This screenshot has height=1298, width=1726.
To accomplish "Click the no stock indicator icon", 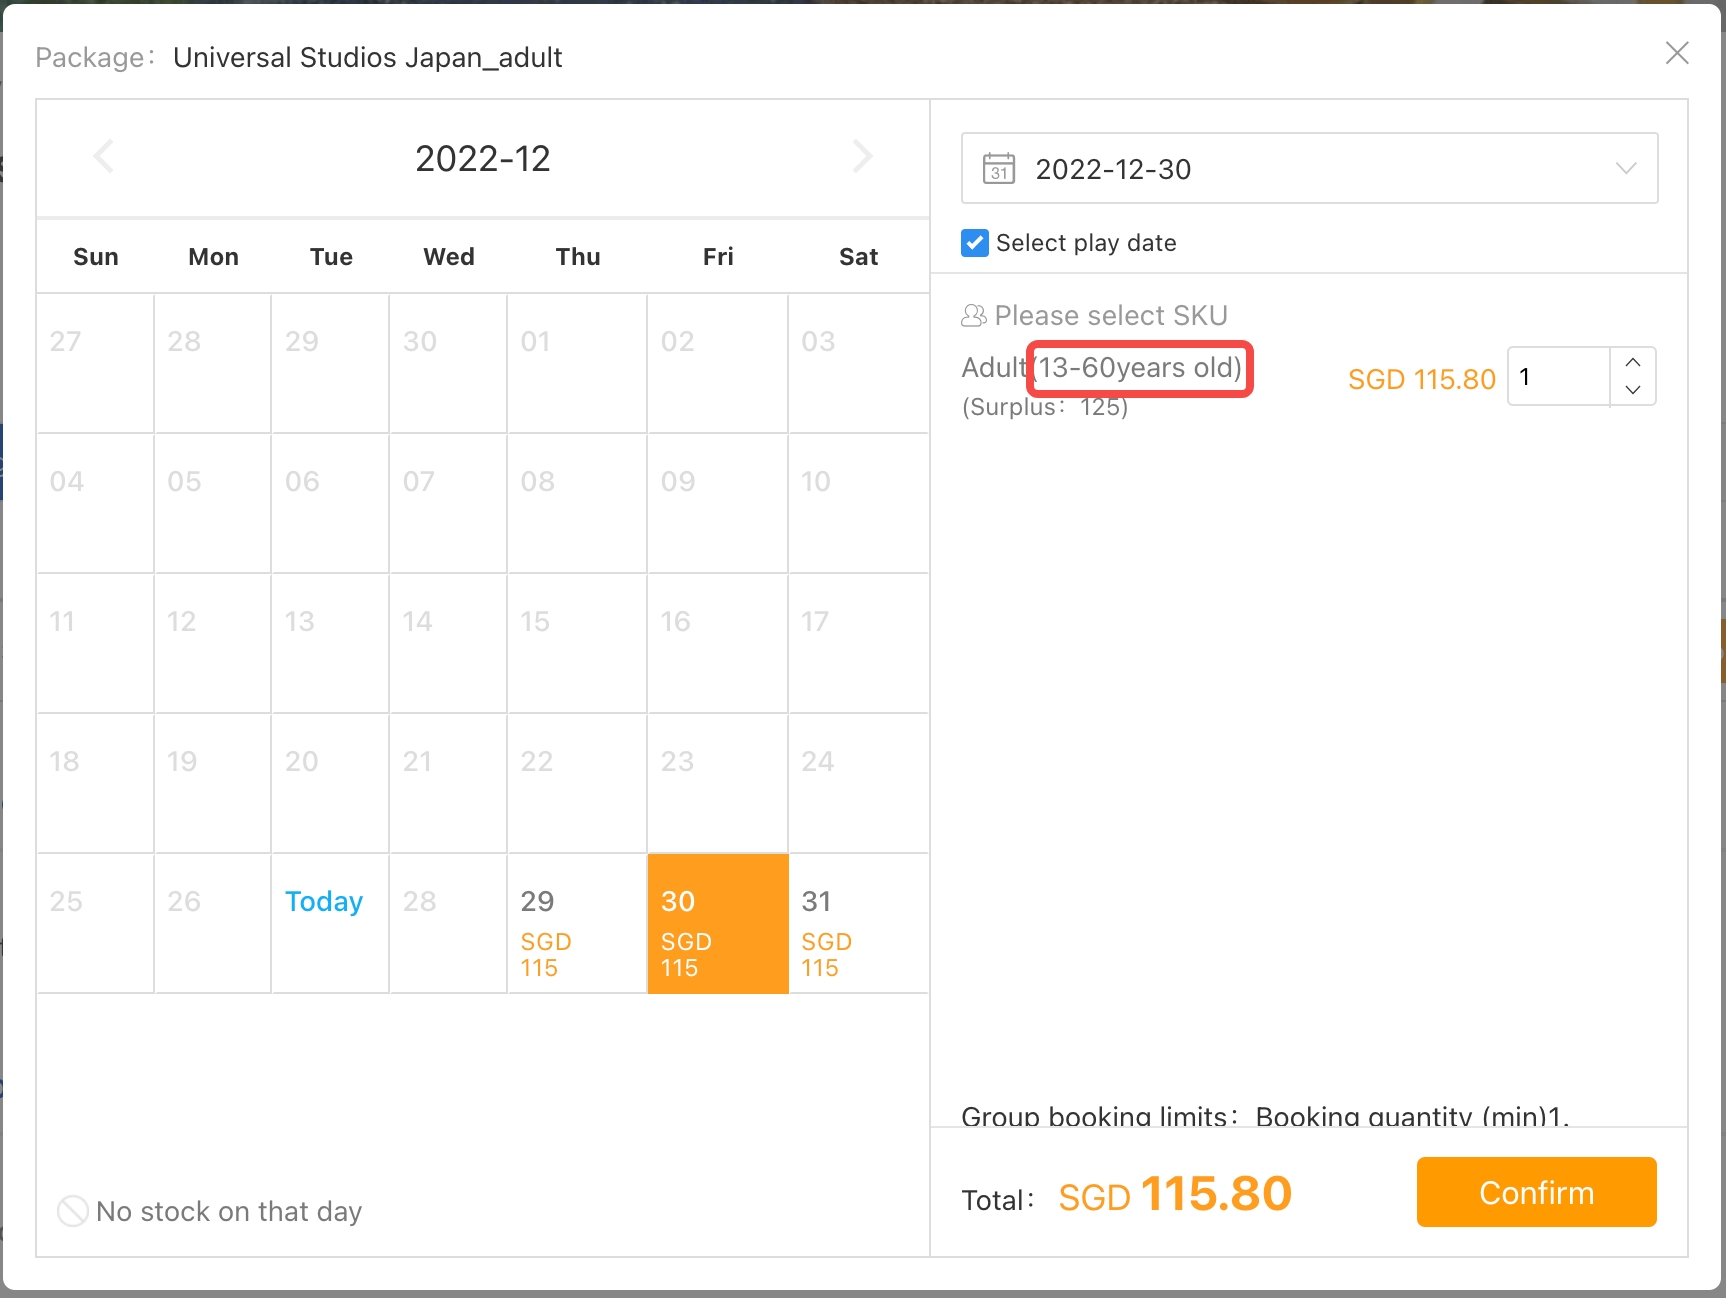I will (x=73, y=1211).
